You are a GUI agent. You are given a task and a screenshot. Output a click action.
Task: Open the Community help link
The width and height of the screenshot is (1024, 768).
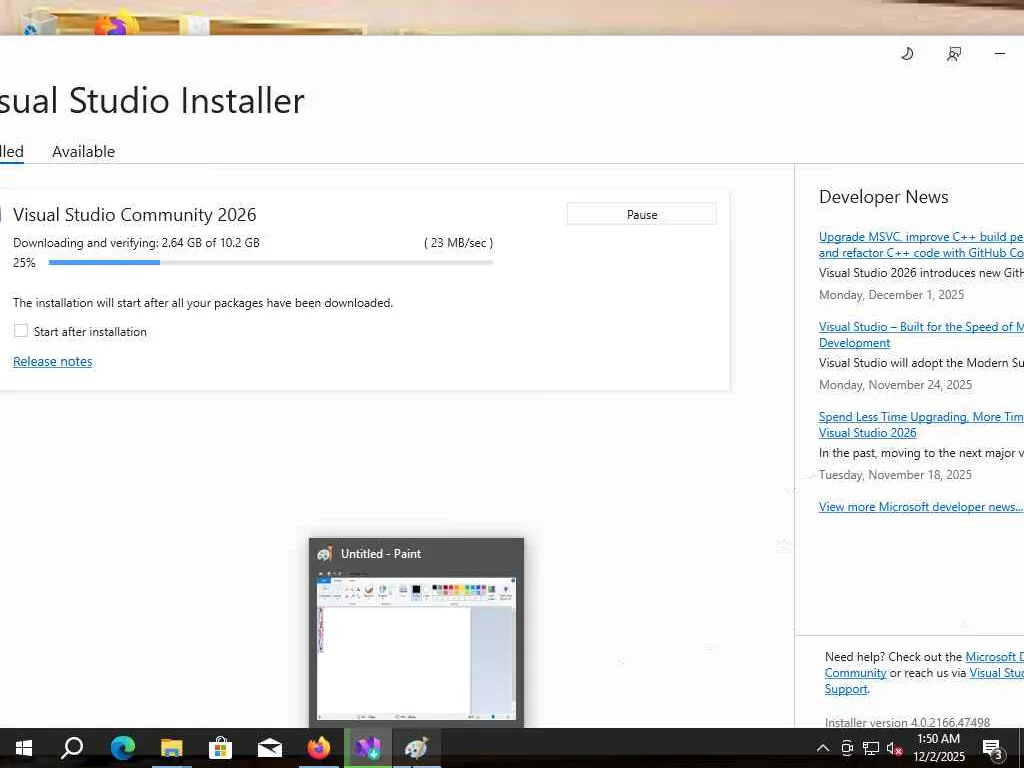855,673
